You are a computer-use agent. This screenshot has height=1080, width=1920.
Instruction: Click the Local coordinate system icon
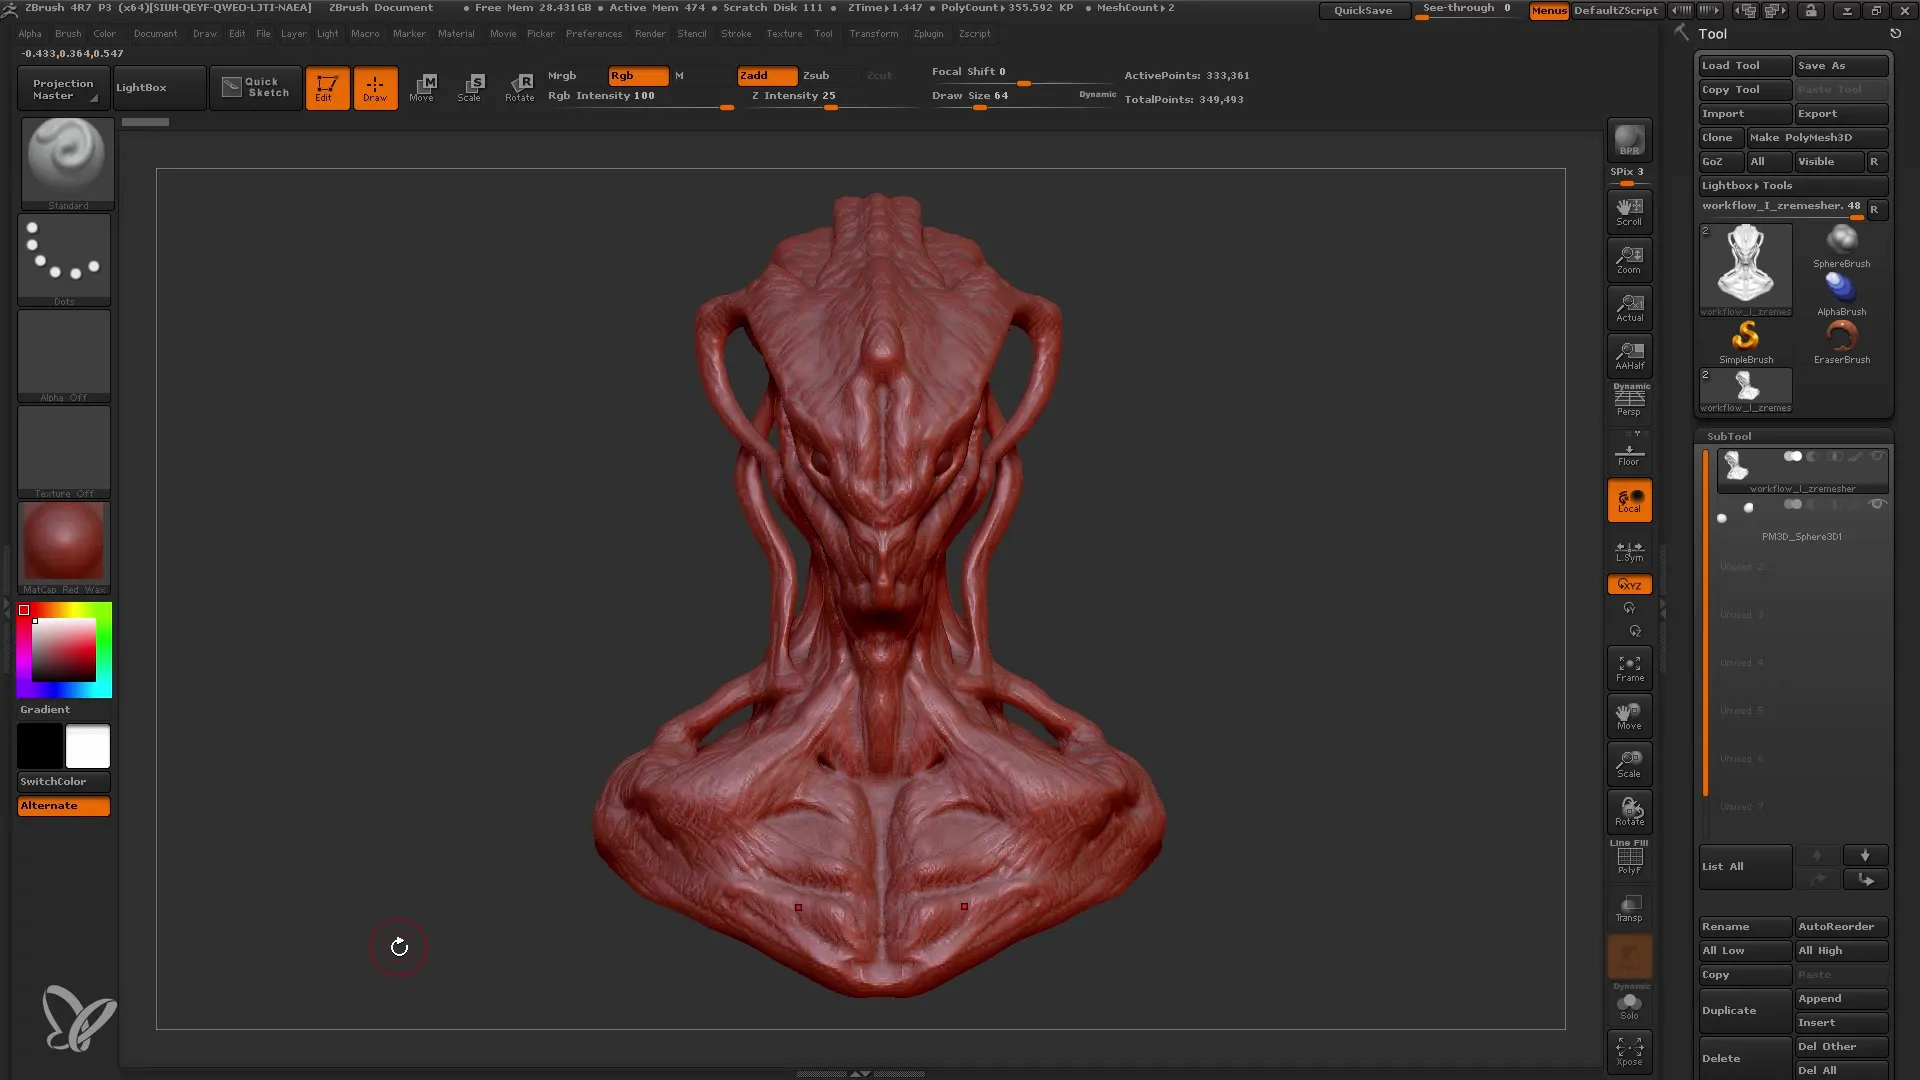pos(1629,502)
